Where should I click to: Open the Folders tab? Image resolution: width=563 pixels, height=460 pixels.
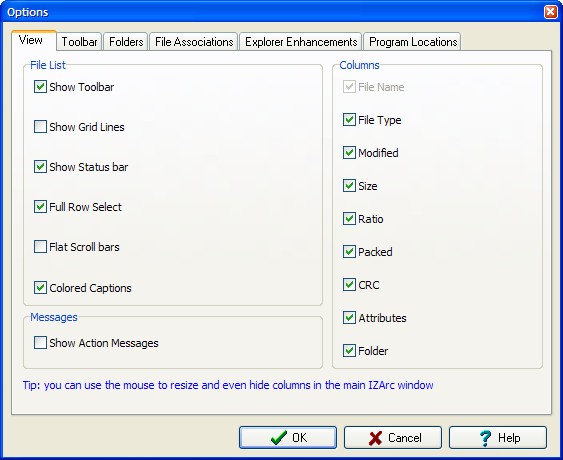point(126,42)
